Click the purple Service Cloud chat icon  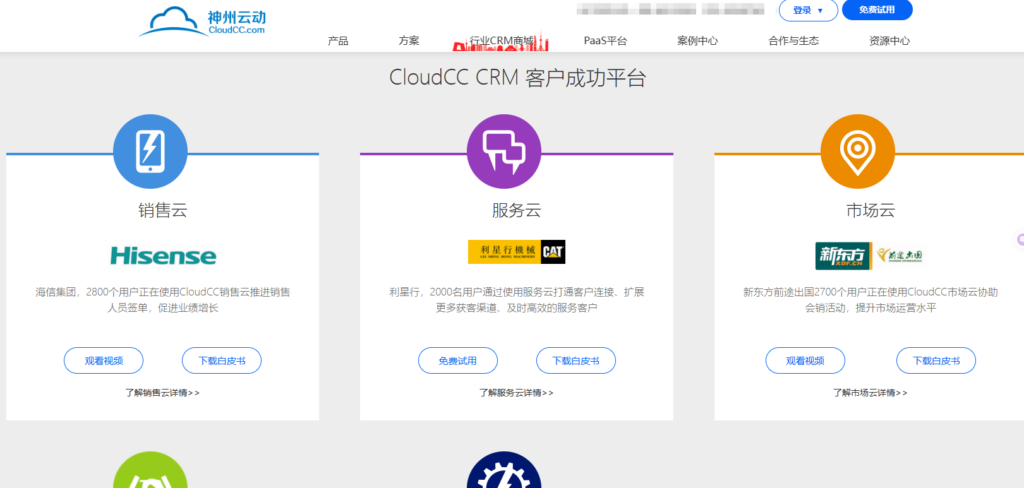[504, 152]
